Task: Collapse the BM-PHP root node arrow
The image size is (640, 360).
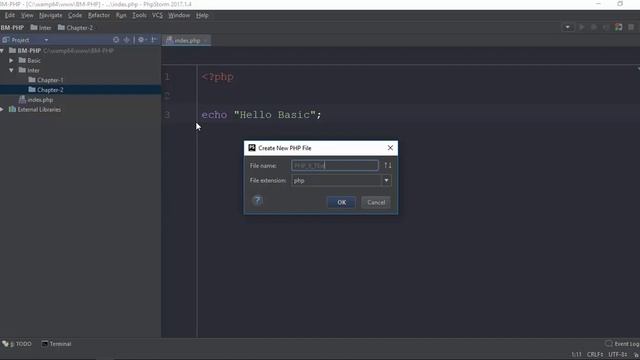Action: click(2, 51)
